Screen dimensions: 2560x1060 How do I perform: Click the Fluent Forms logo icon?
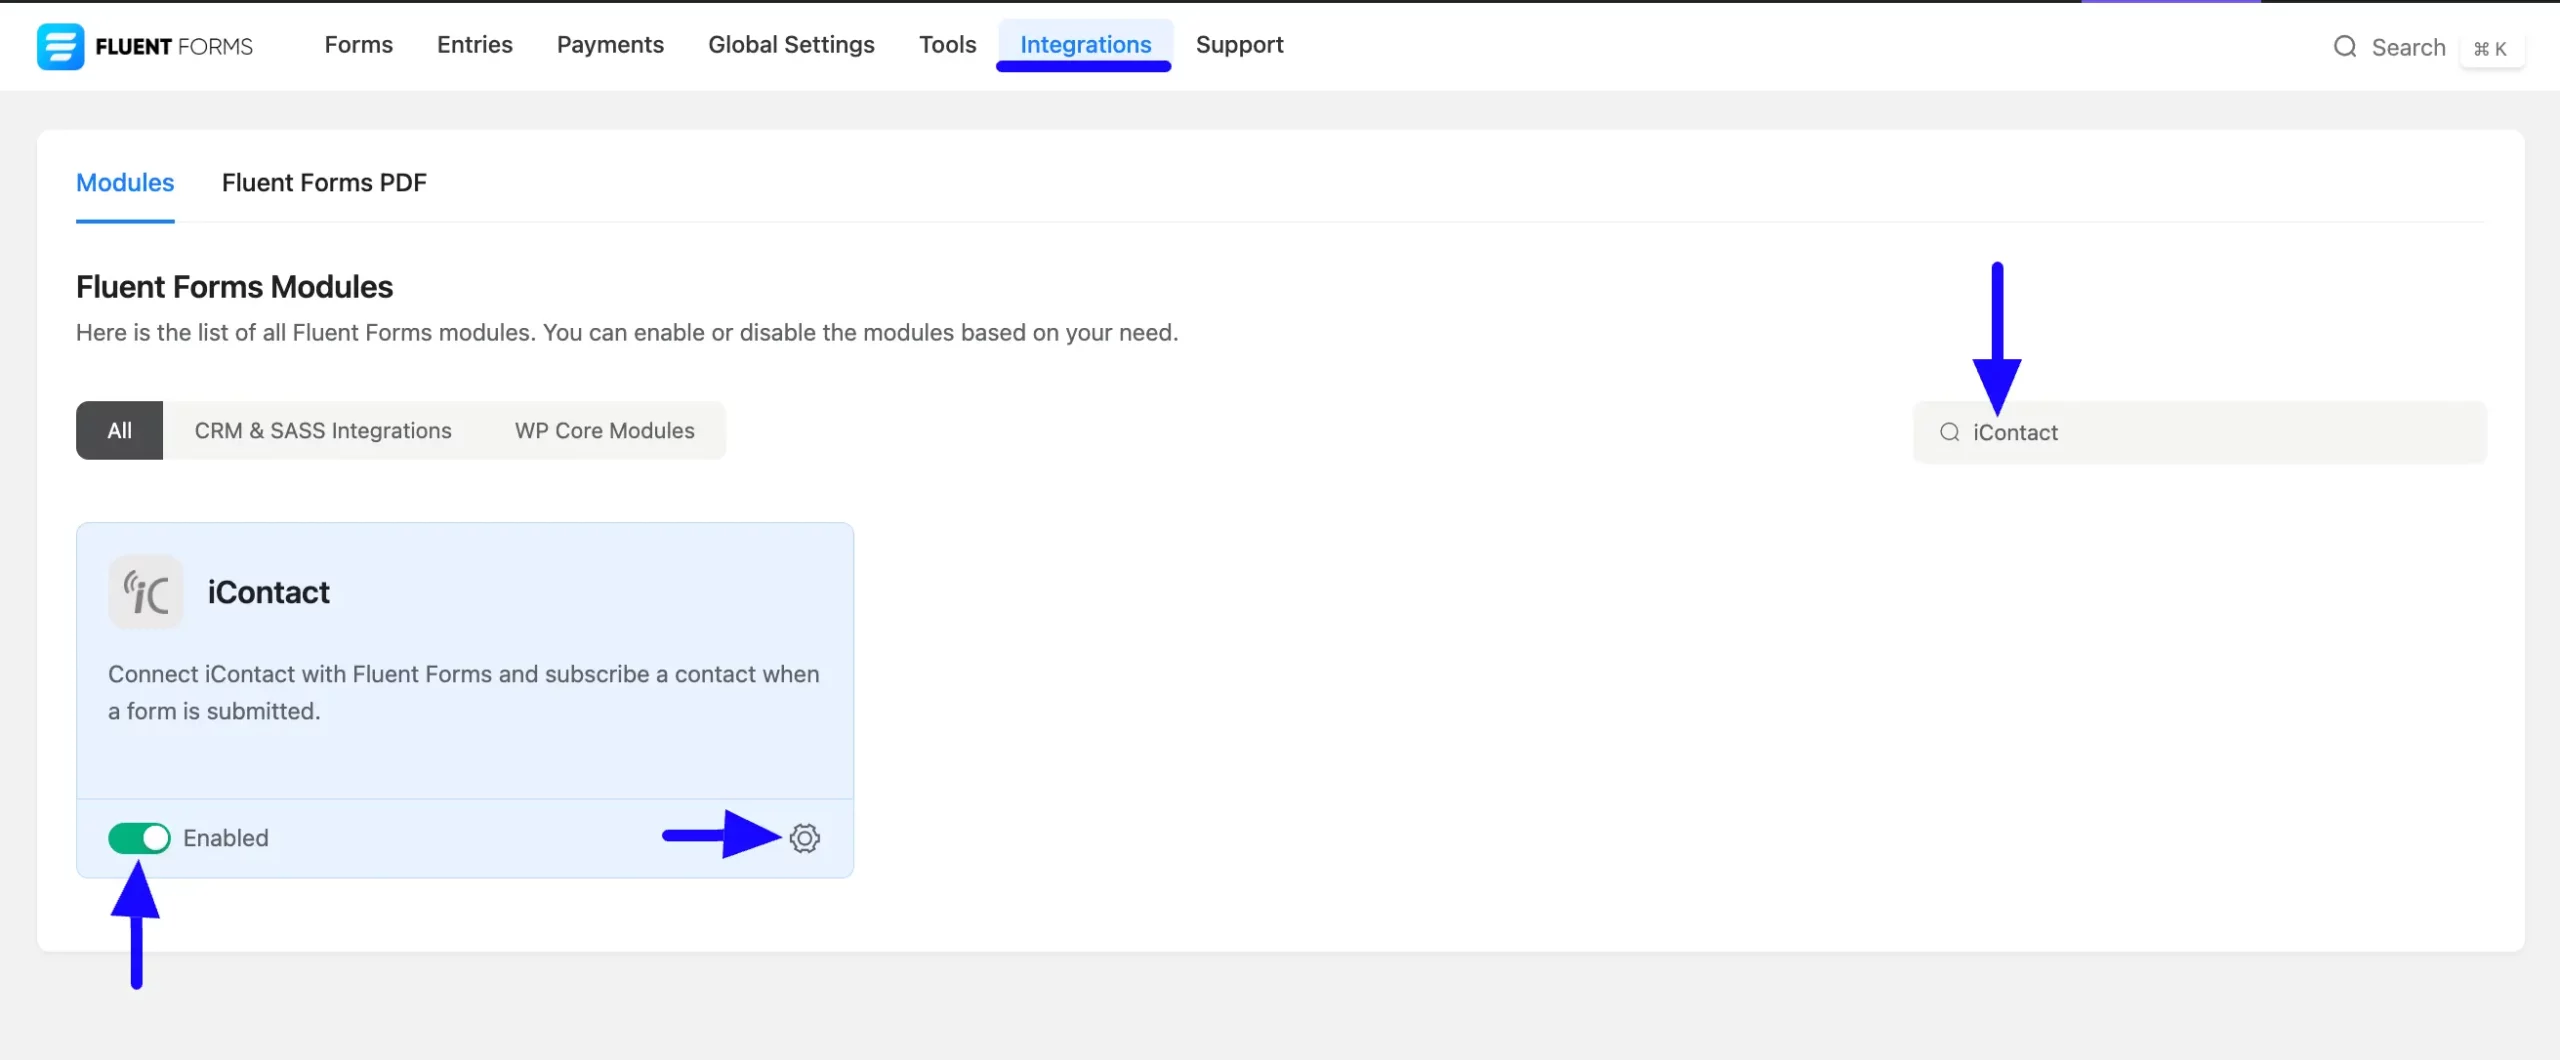click(60, 46)
